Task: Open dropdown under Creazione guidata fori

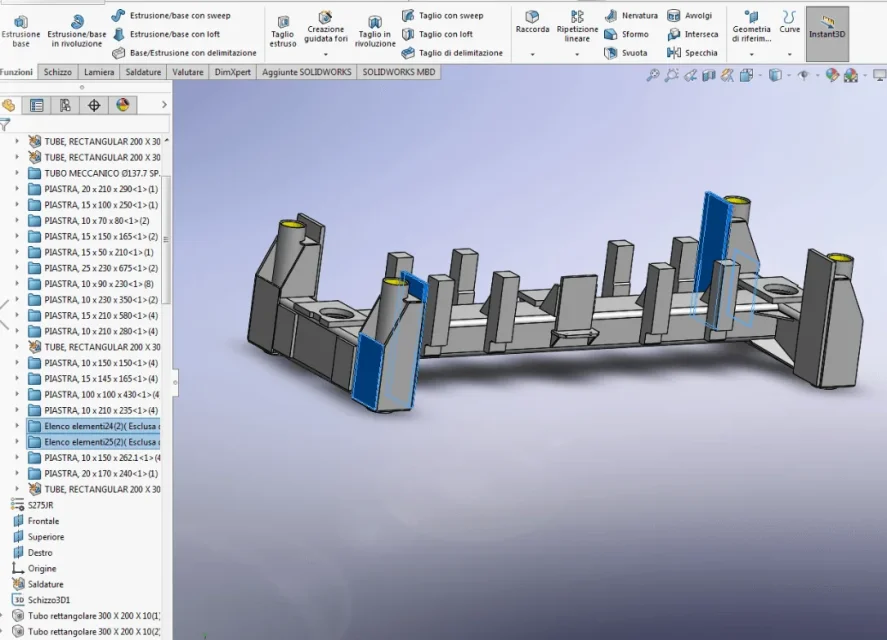Action: pyautogui.click(x=326, y=54)
